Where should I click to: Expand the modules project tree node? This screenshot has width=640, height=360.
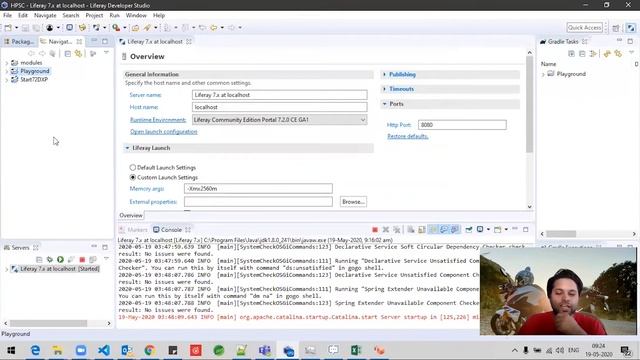tap(7, 63)
